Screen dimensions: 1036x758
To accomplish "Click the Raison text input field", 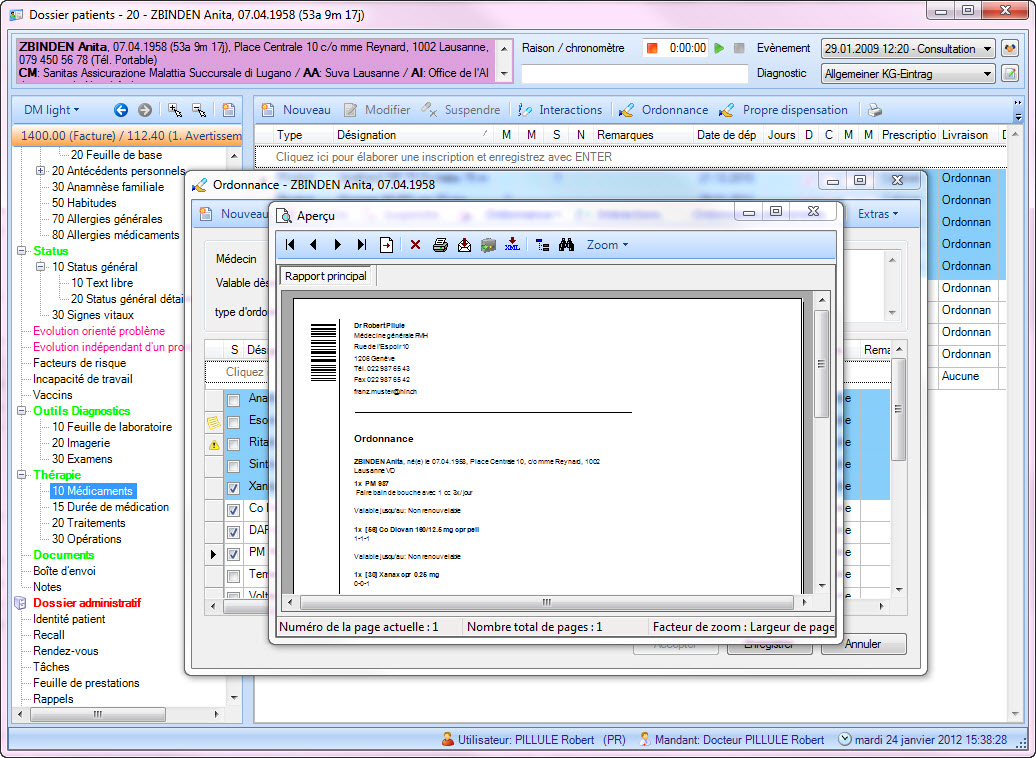I will pyautogui.click(x=634, y=73).
